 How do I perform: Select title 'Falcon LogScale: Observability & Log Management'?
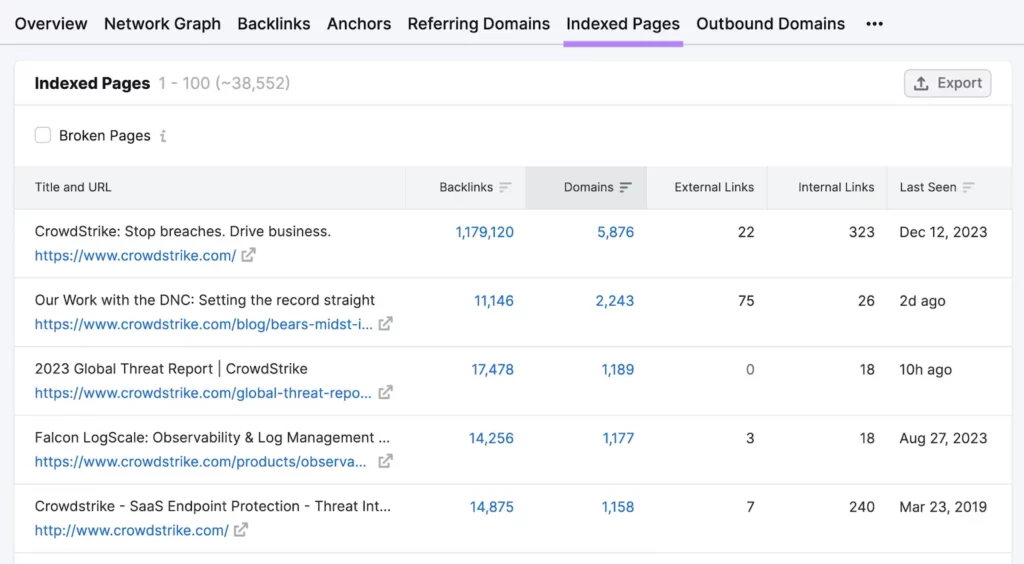212,437
